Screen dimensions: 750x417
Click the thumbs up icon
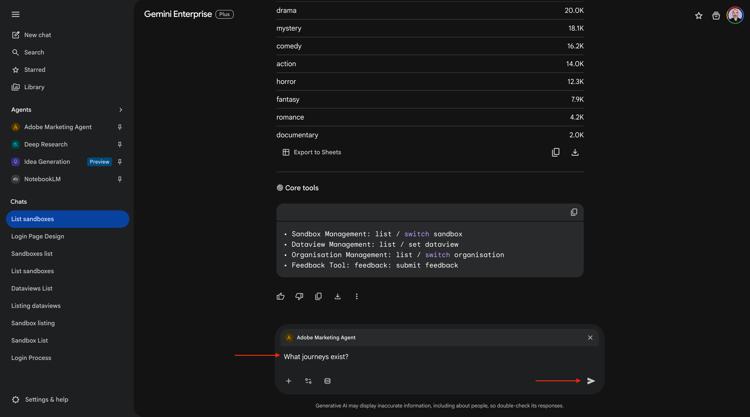(x=281, y=297)
